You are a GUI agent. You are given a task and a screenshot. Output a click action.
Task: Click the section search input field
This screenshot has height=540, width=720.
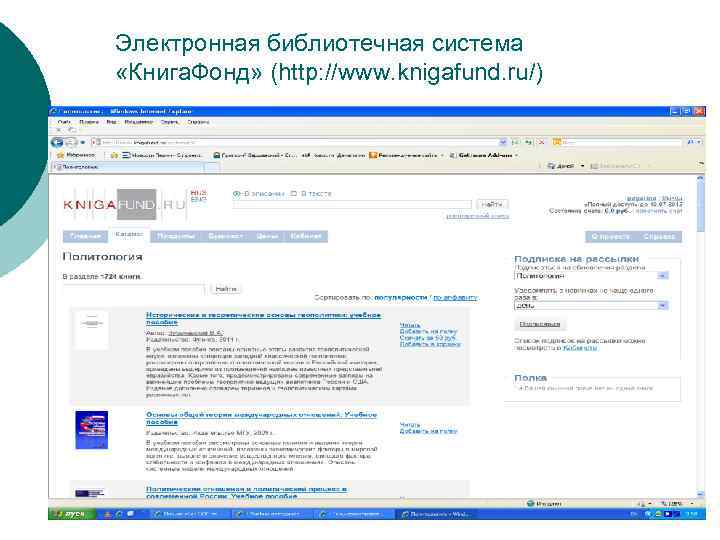coord(134,289)
